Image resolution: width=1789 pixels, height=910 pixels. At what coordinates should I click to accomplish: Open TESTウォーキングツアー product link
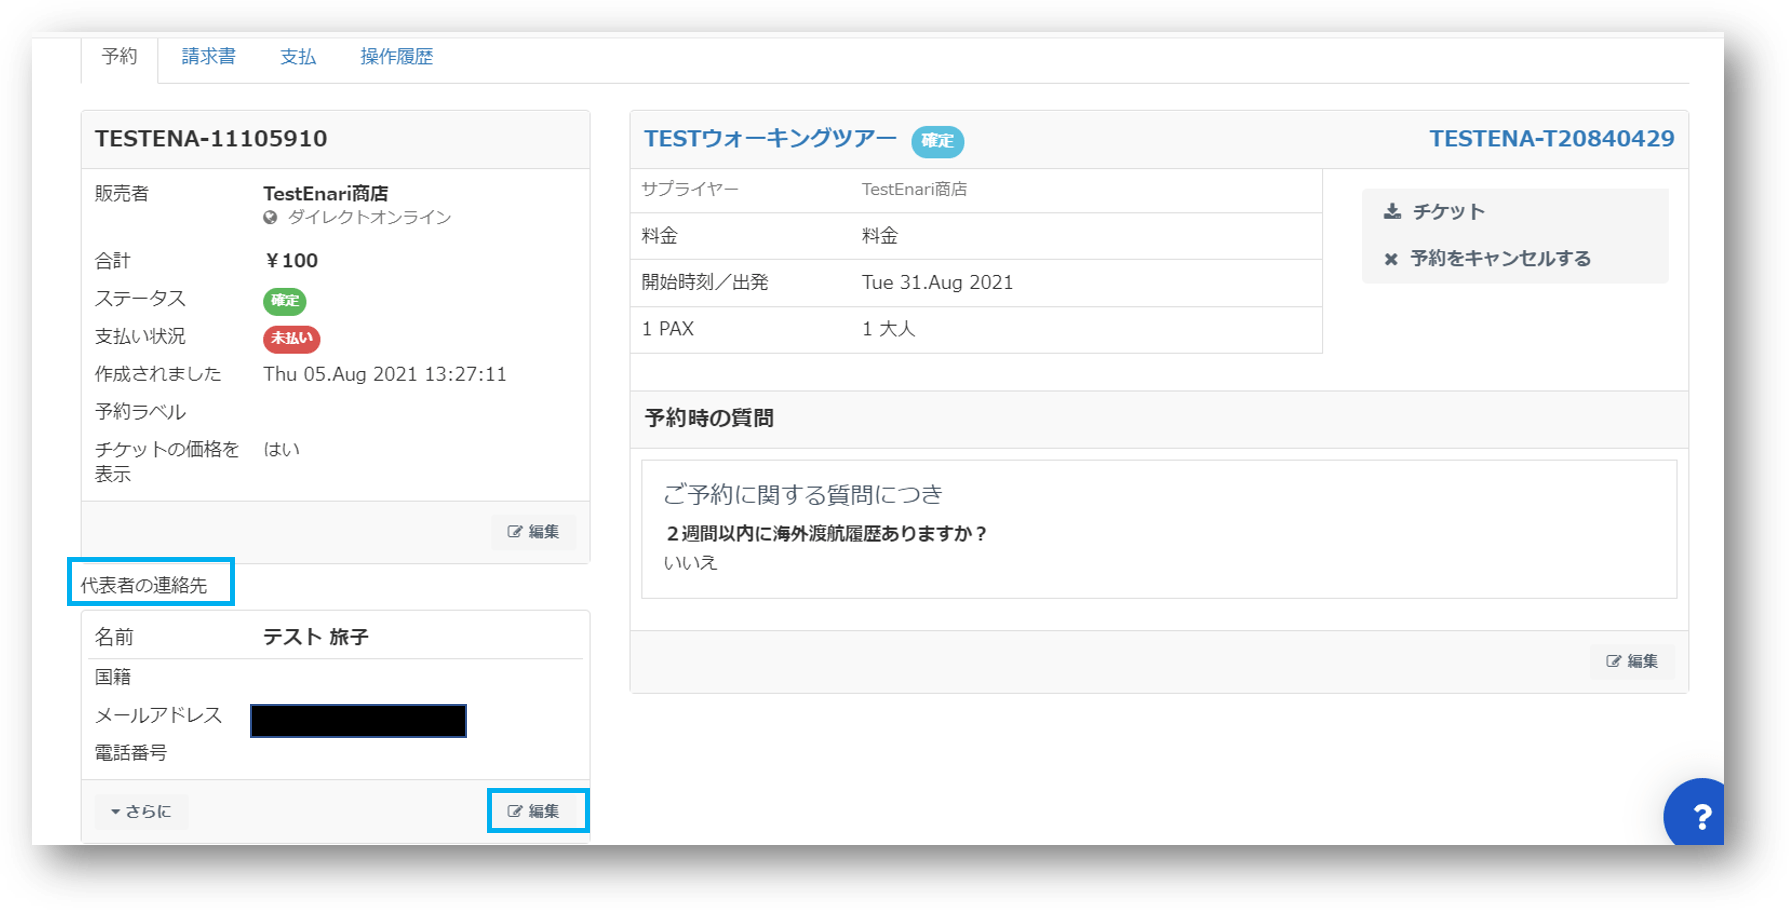click(x=770, y=139)
